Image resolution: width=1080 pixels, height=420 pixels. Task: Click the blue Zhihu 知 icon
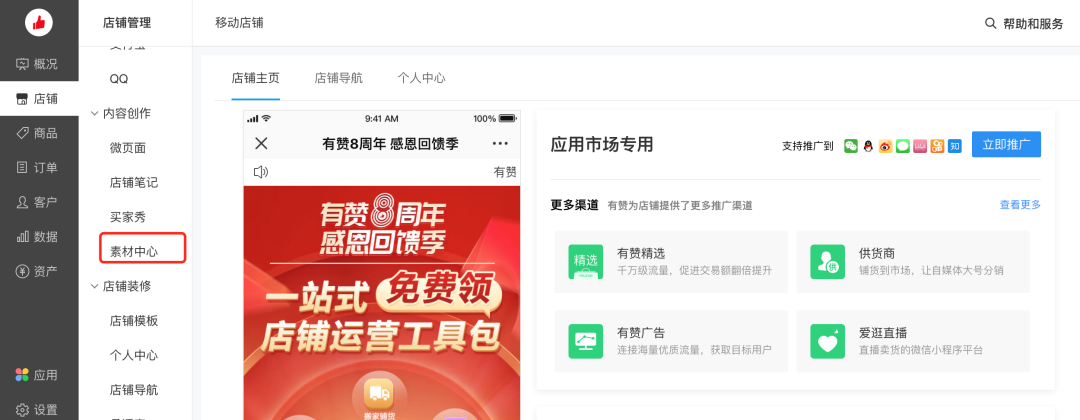[x=955, y=146]
